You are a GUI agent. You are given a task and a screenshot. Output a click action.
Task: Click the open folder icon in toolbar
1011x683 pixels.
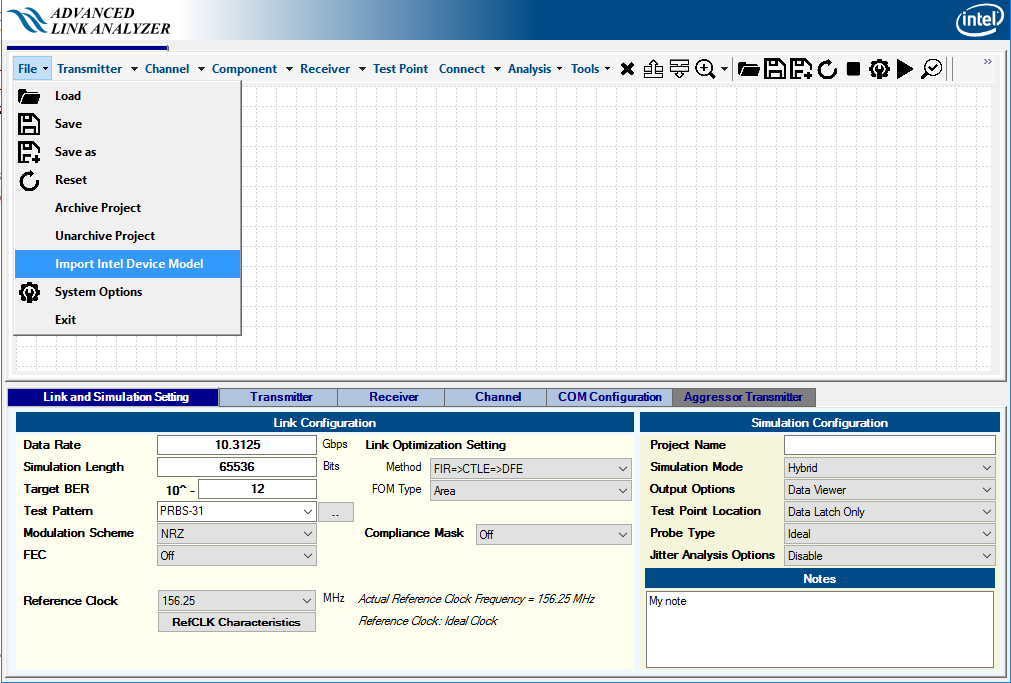pyautogui.click(x=748, y=69)
